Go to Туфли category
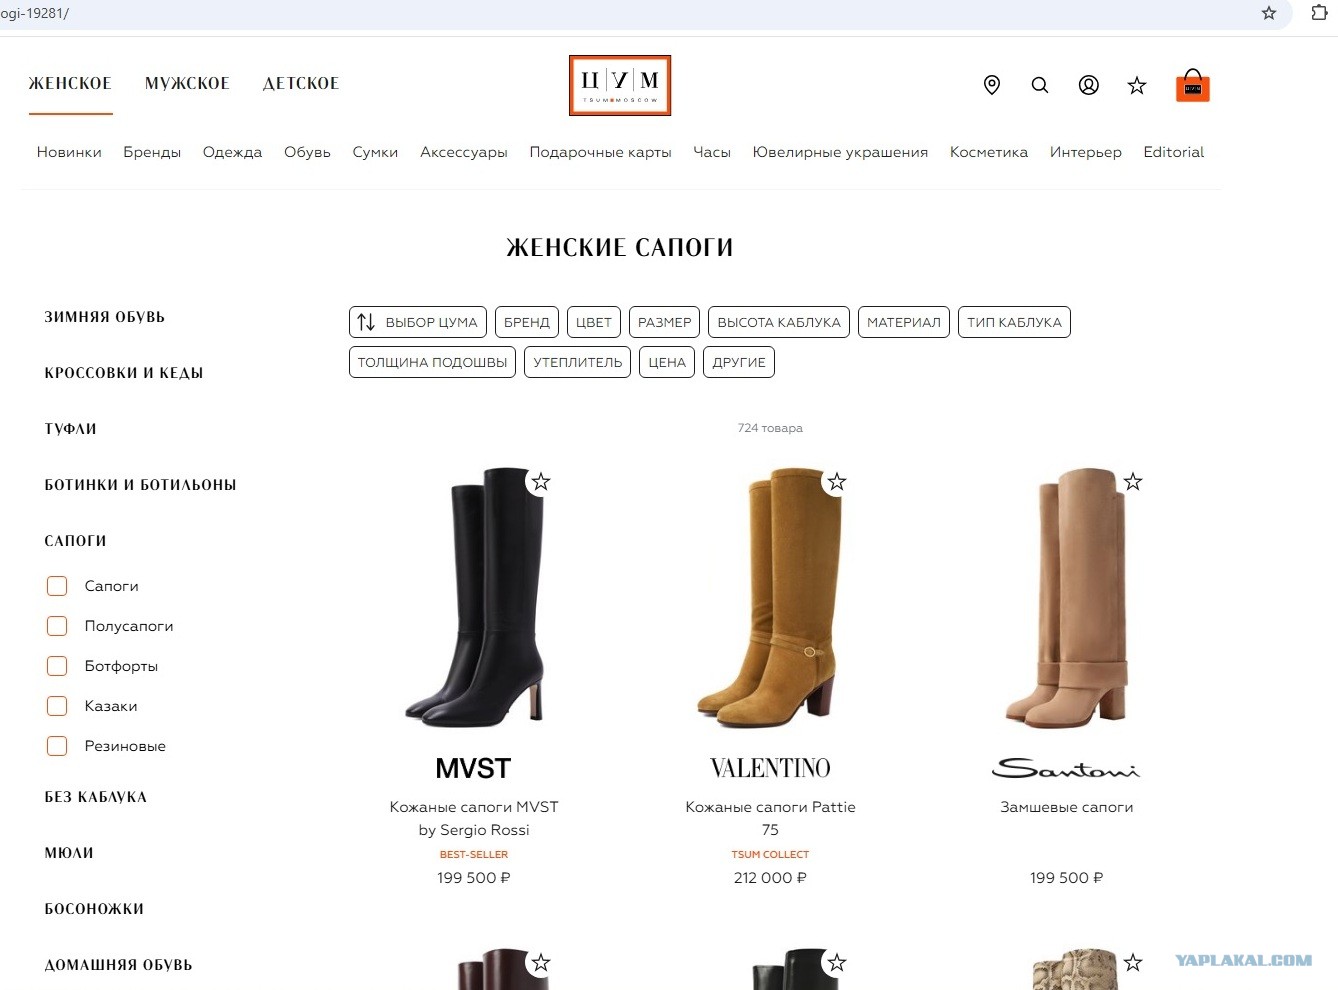Screen dimensions: 1338x990 point(71,429)
